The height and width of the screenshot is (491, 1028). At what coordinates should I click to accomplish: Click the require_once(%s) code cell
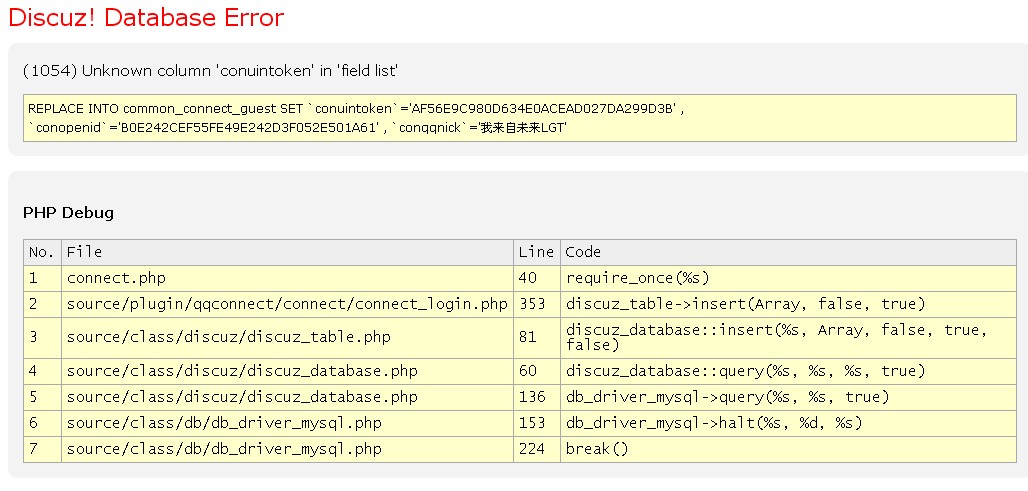(x=637, y=278)
